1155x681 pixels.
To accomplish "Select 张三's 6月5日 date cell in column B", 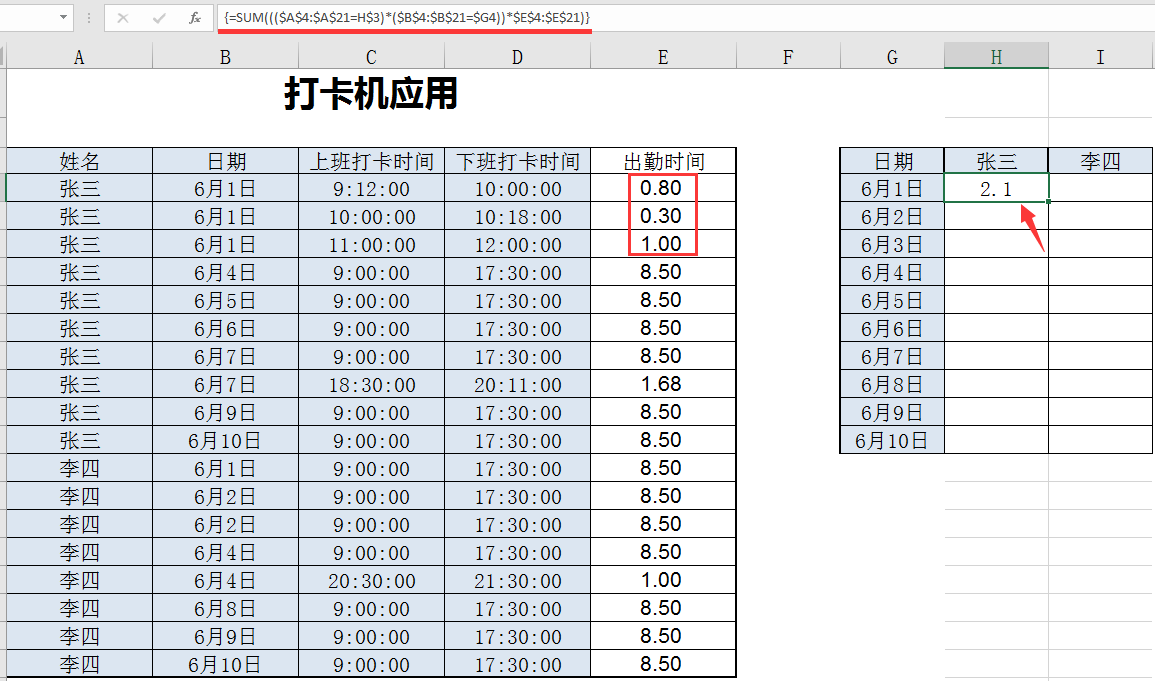I will 225,300.
